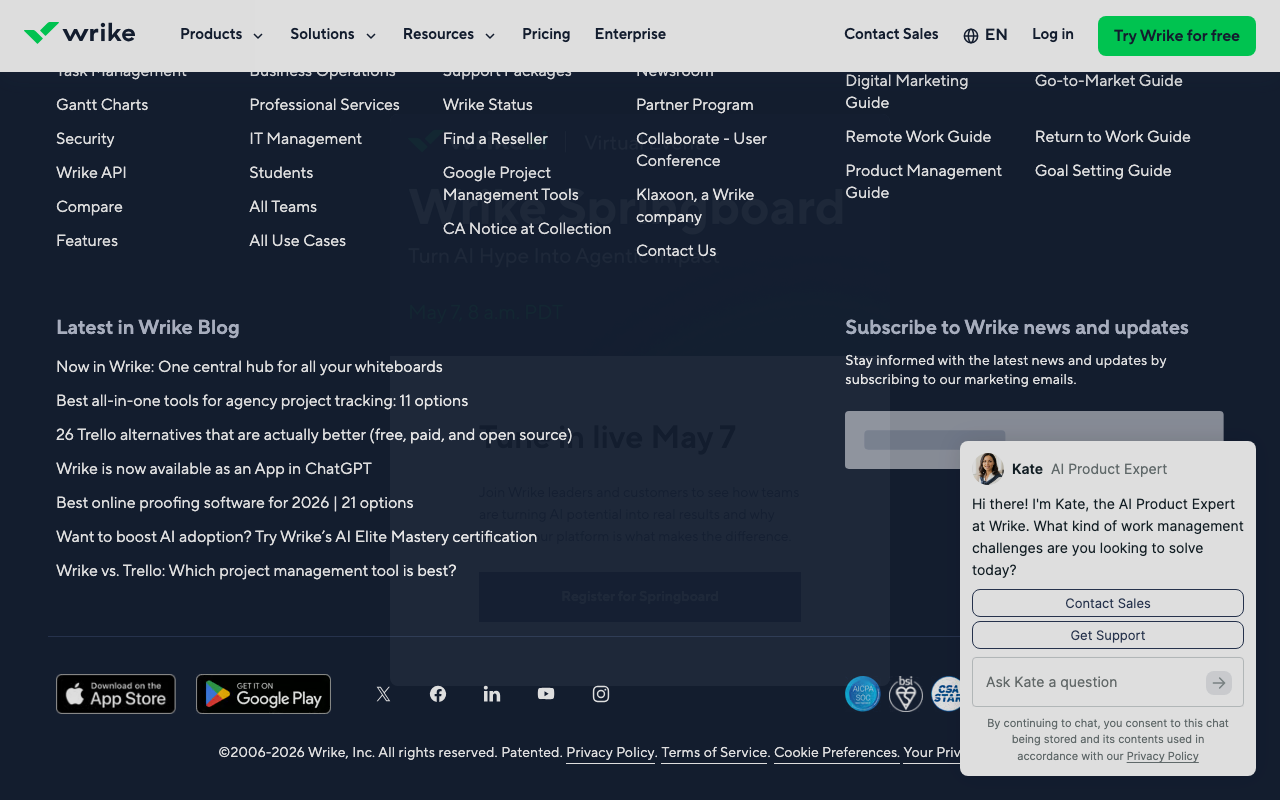Open the Compare link
1280x800 pixels.
89,207
